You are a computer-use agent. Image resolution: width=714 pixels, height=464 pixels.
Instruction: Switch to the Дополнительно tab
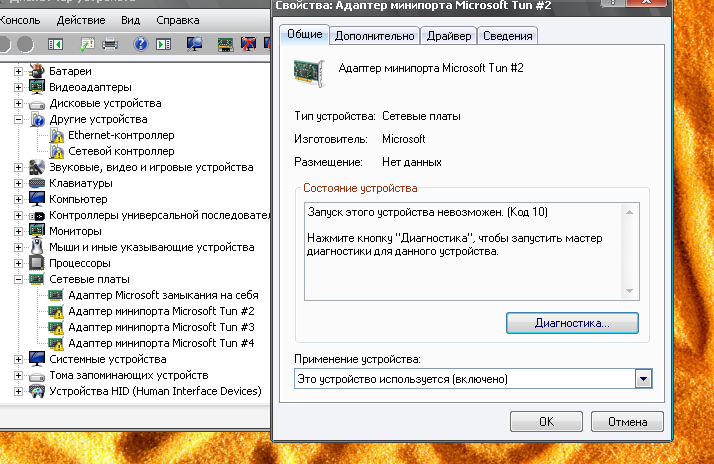coord(374,36)
